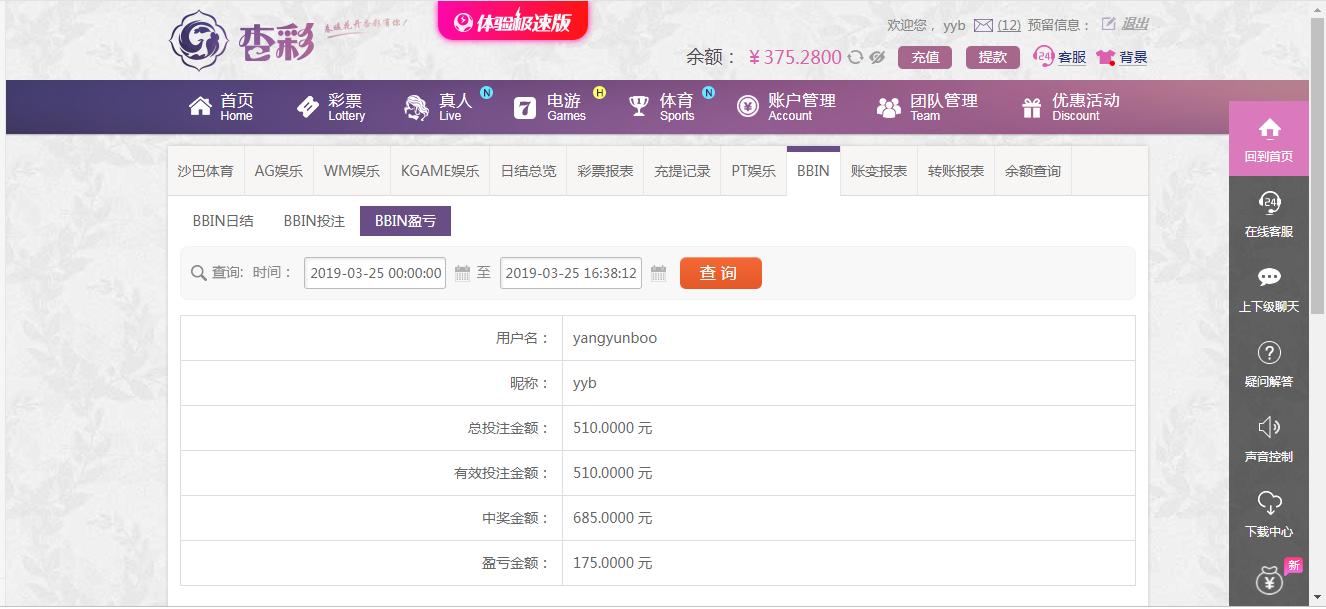Click the 体验极速版 banner at top
The image size is (1326, 609).
(512, 20)
